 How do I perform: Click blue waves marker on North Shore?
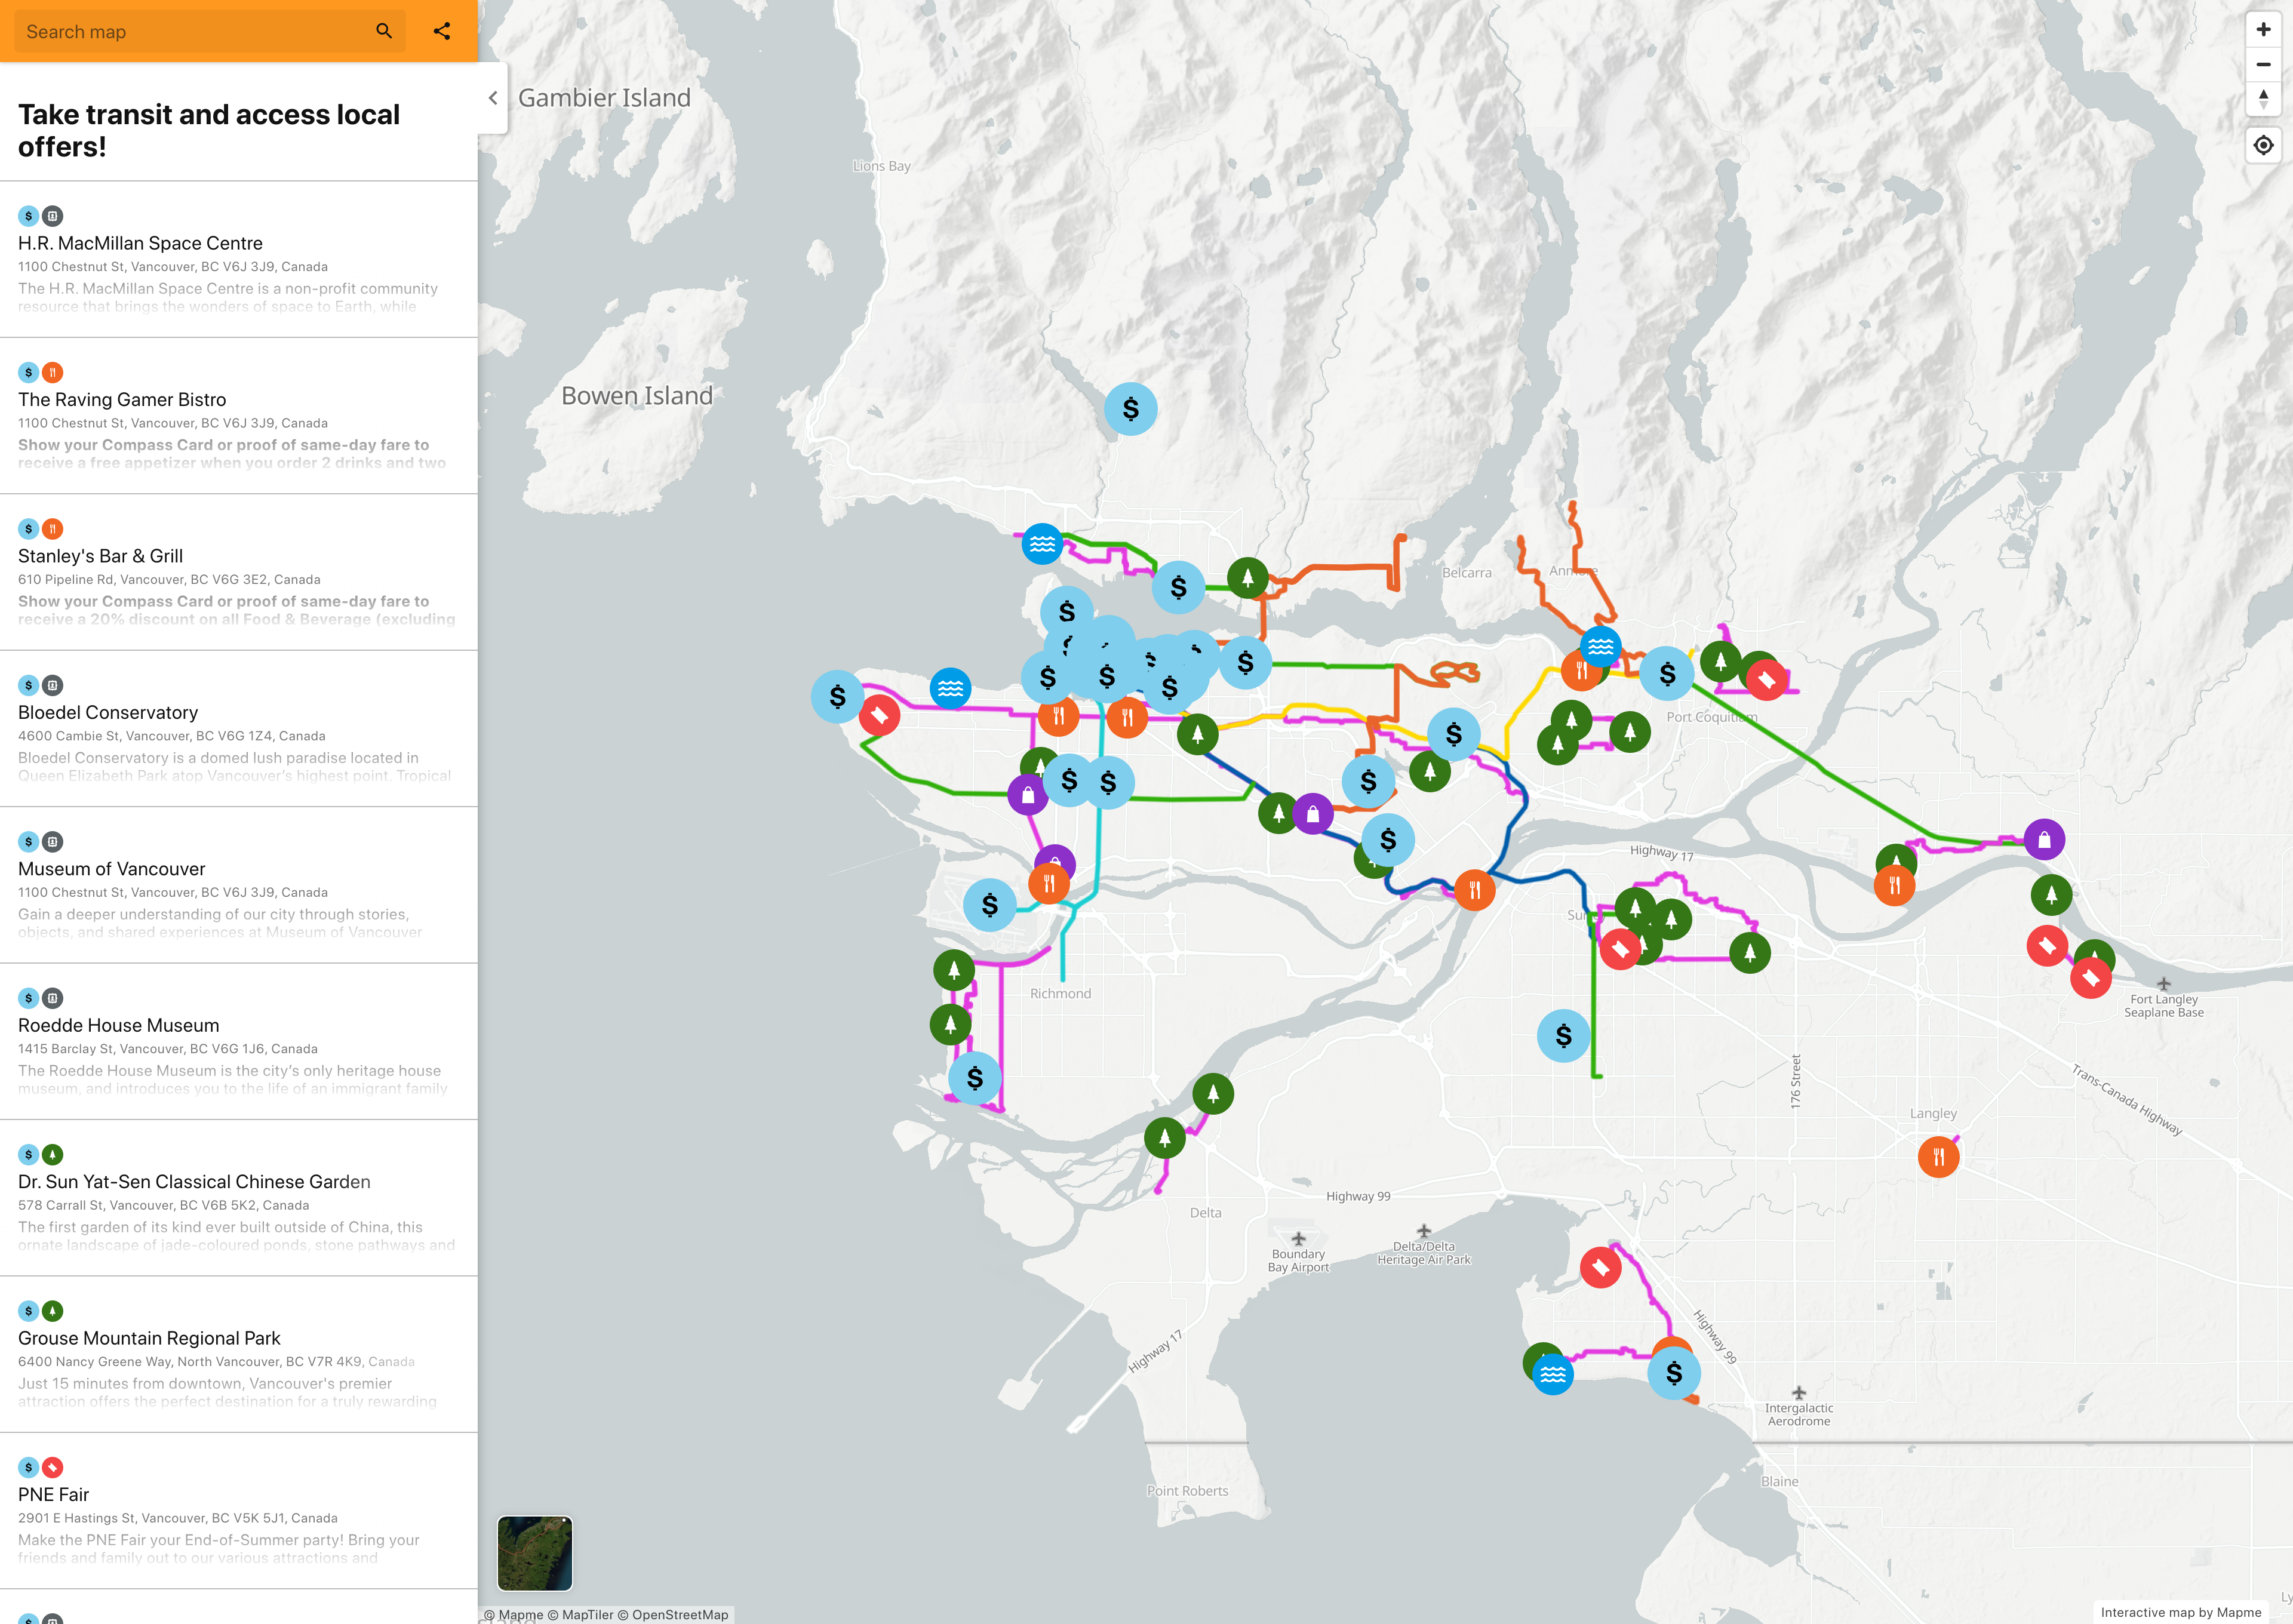(1042, 544)
